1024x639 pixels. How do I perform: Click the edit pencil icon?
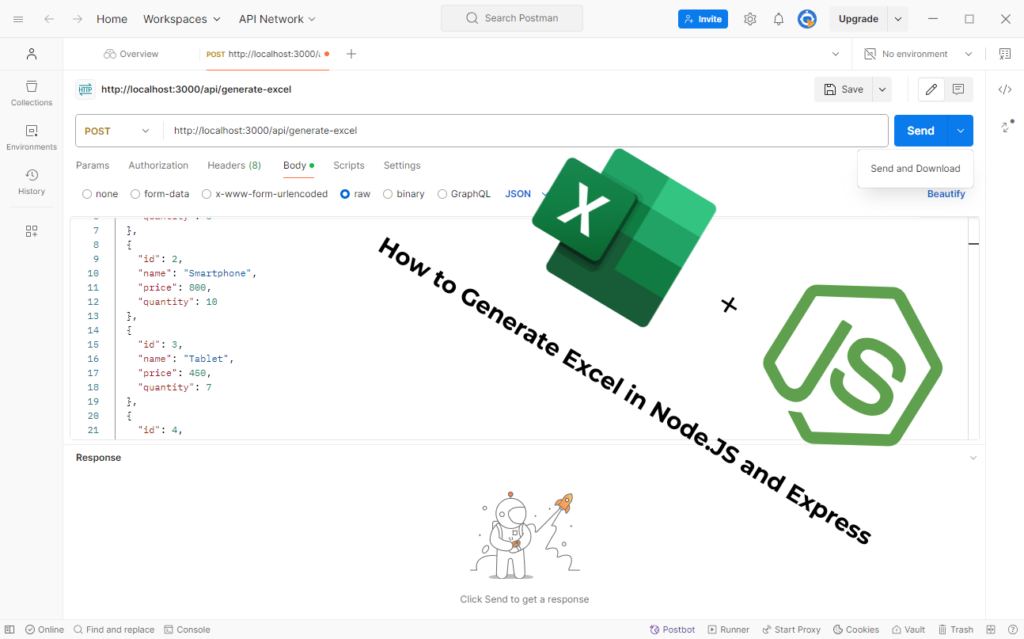pos(931,90)
